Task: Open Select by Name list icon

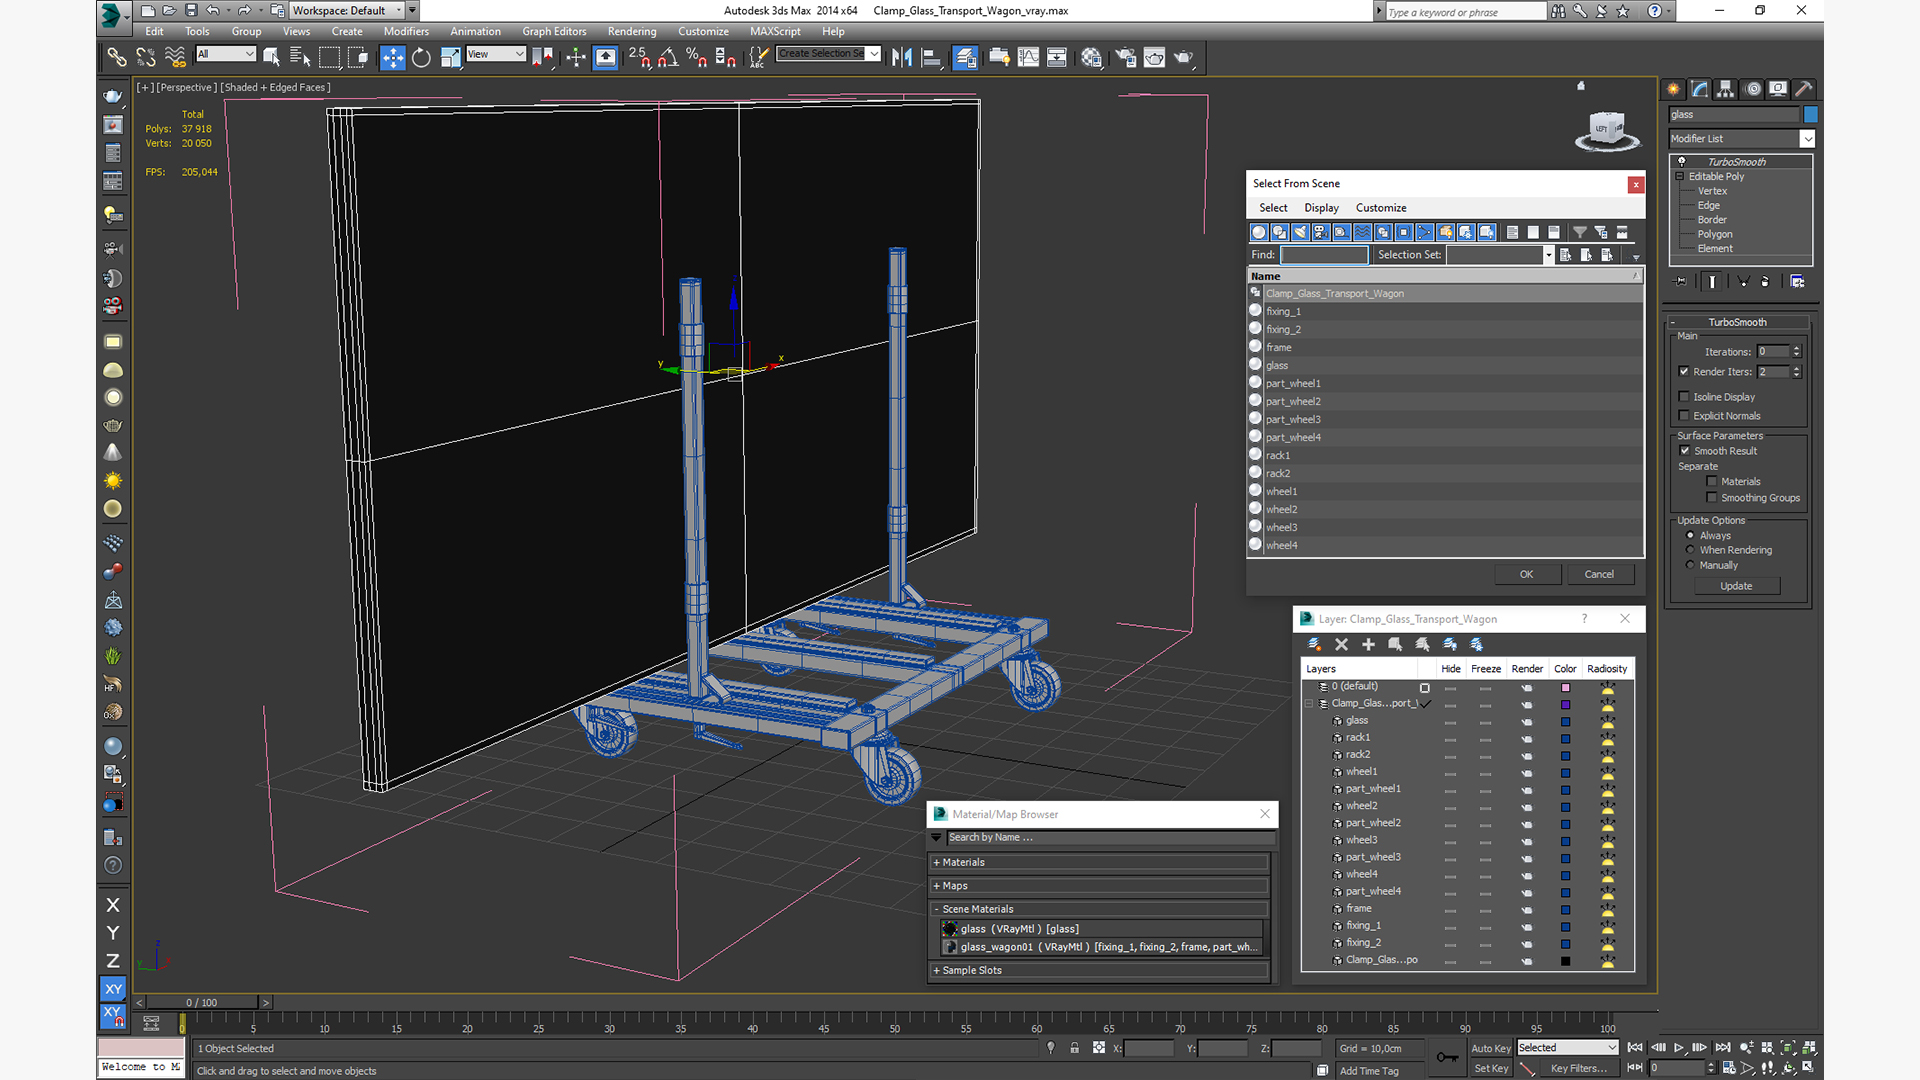Action: 300,58
